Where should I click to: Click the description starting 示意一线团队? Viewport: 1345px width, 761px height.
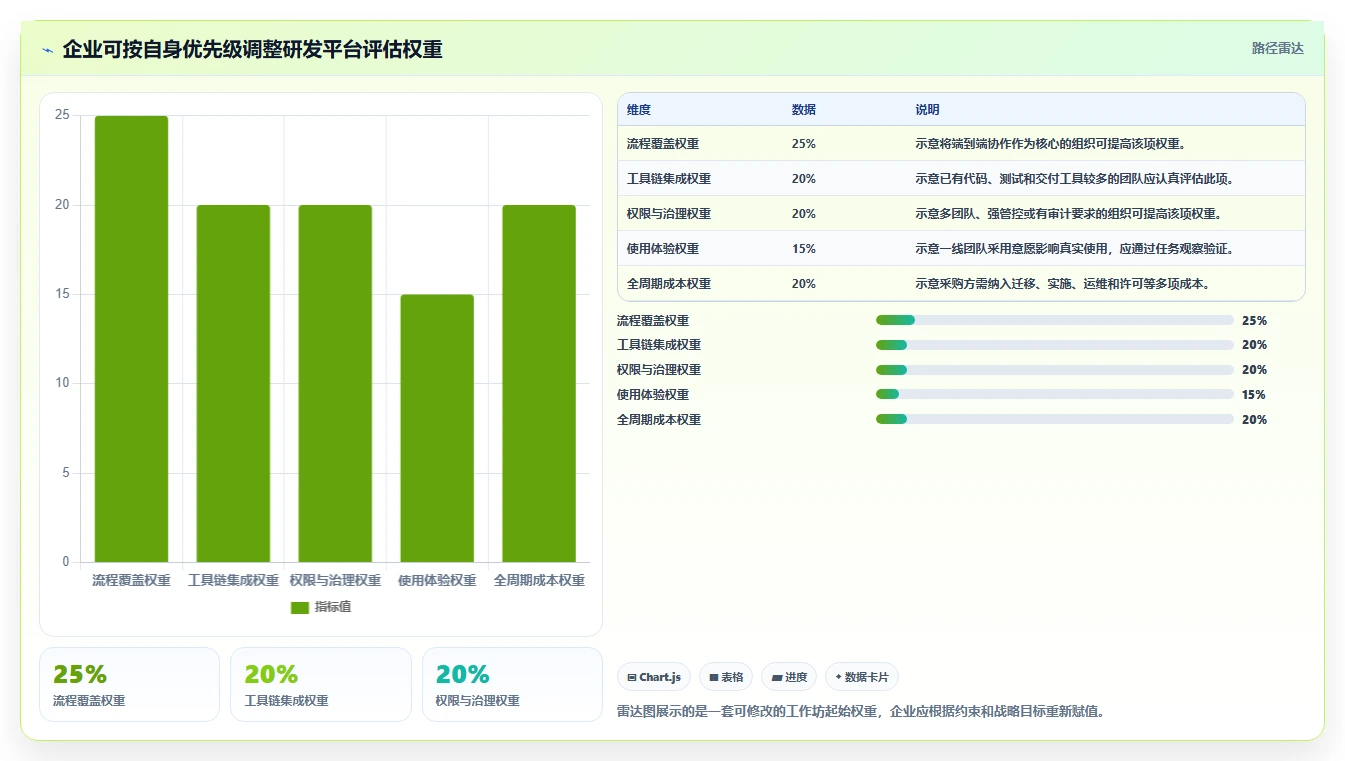point(1076,249)
